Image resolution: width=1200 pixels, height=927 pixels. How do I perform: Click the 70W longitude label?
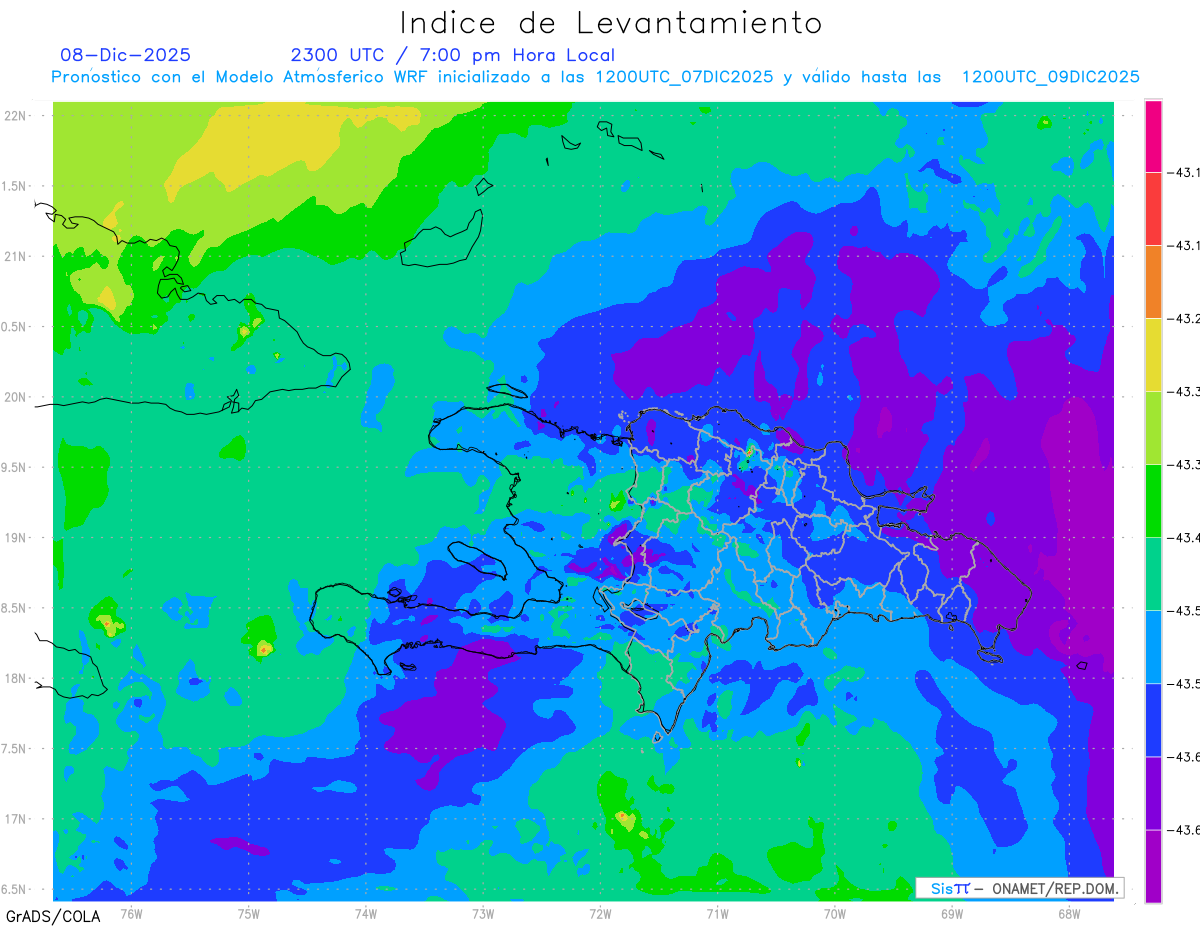pos(835,913)
